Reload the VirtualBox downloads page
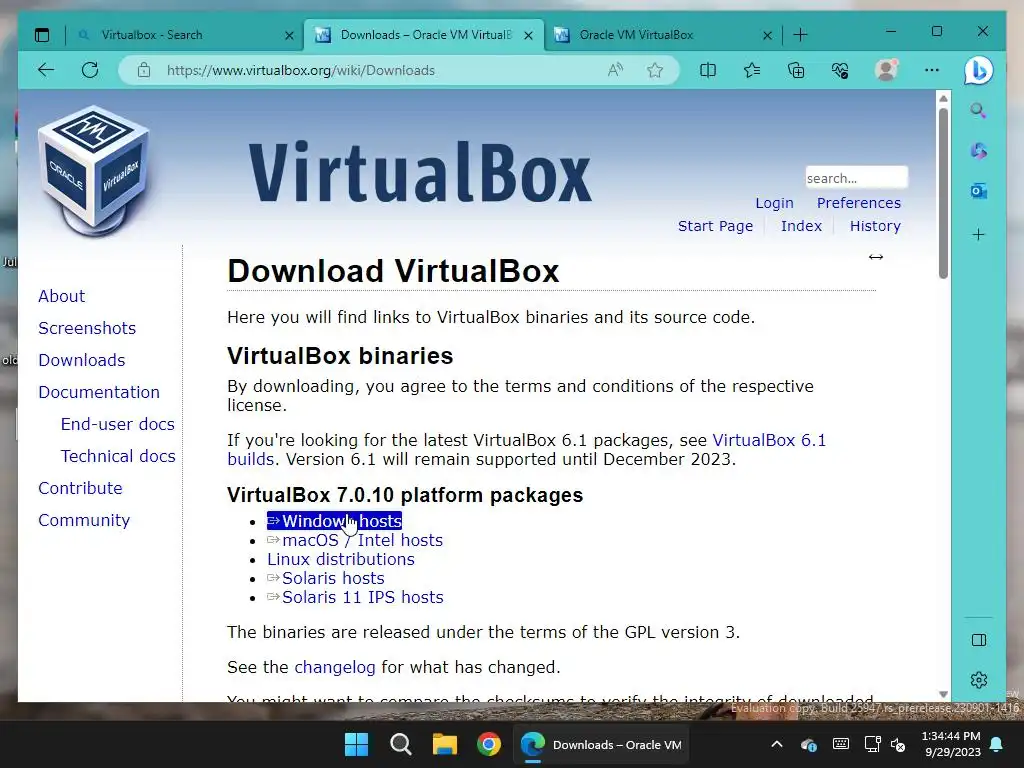 coord(90,70)
